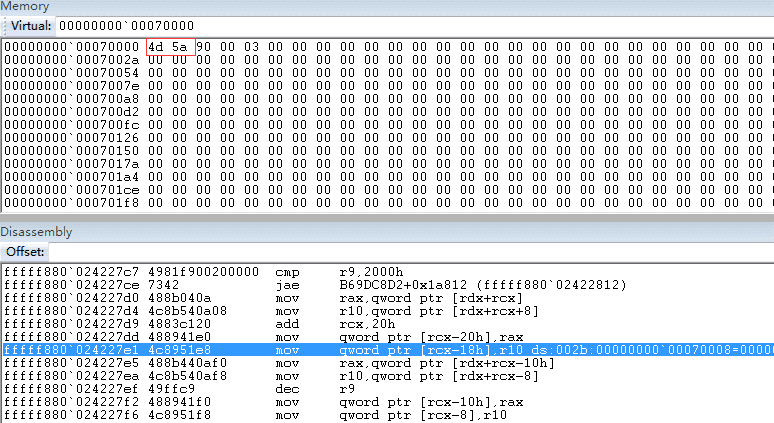
Task: Select memory row address 000700fc
Action: pyautogui.click(x=72, y=125)
